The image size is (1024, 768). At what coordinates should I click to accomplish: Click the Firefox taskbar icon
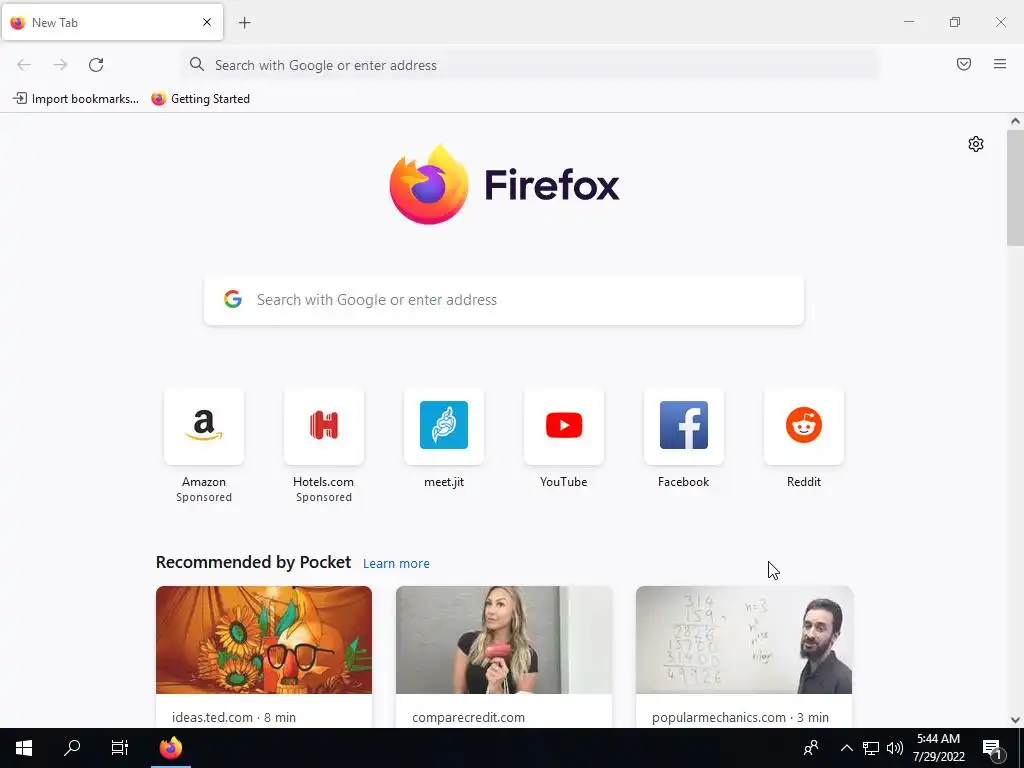pyautogui.click(x=170, y=748)
